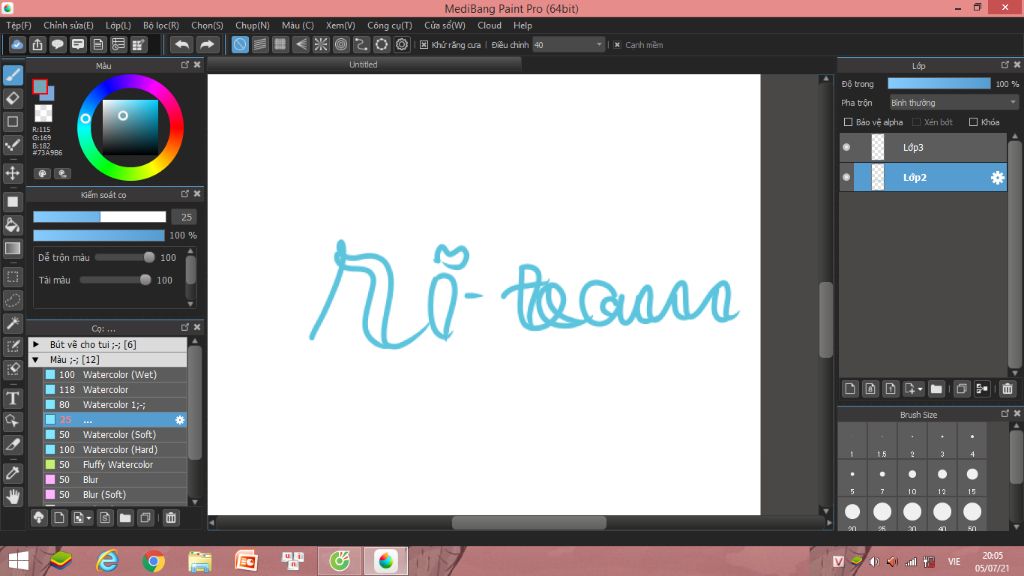Click the Tải màu slider
The width and height of the screenshot is (1024, 576).
pyautogui.click(x=116, y=280)
